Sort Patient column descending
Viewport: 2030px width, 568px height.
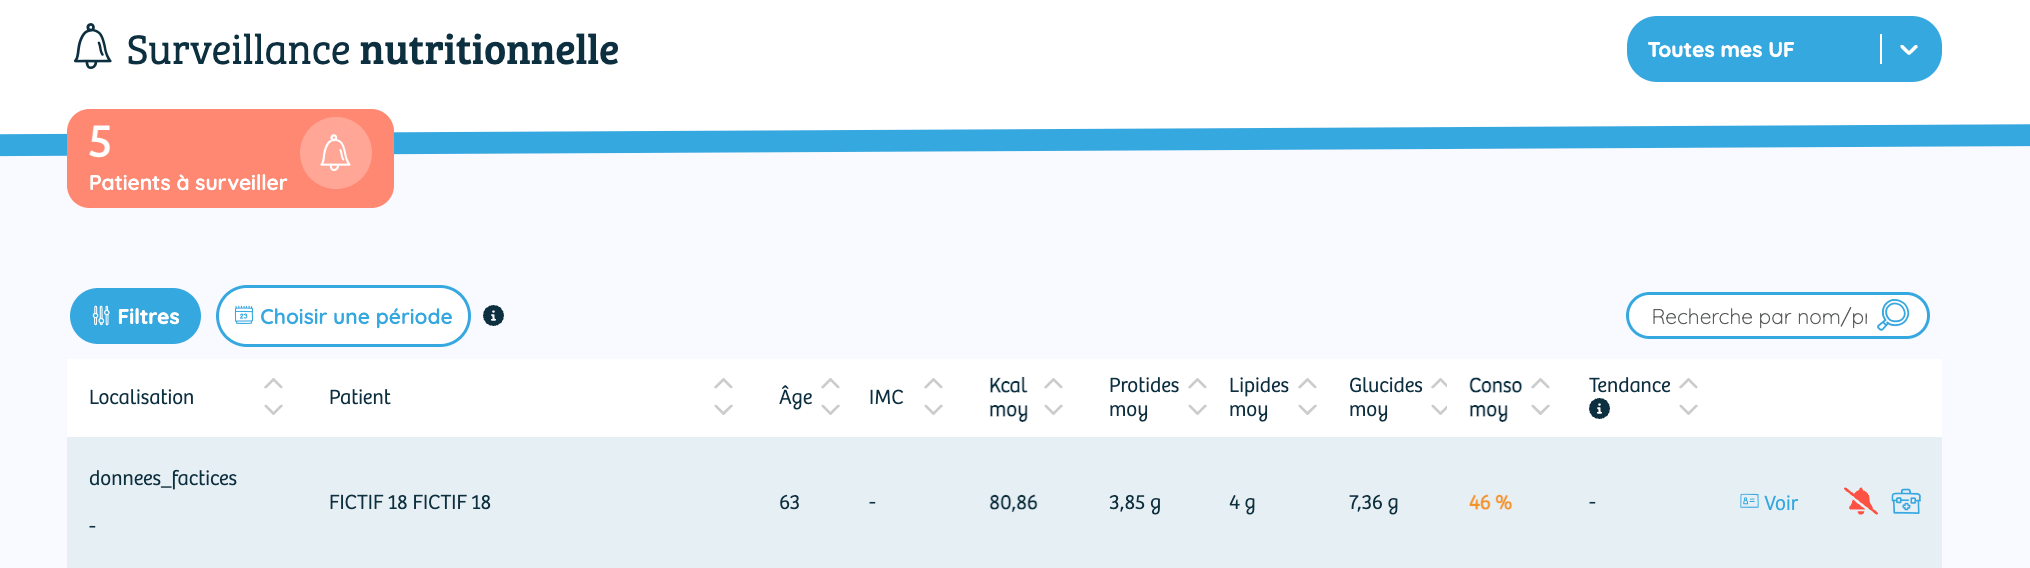pyautogui.click(x=723, y=410)
